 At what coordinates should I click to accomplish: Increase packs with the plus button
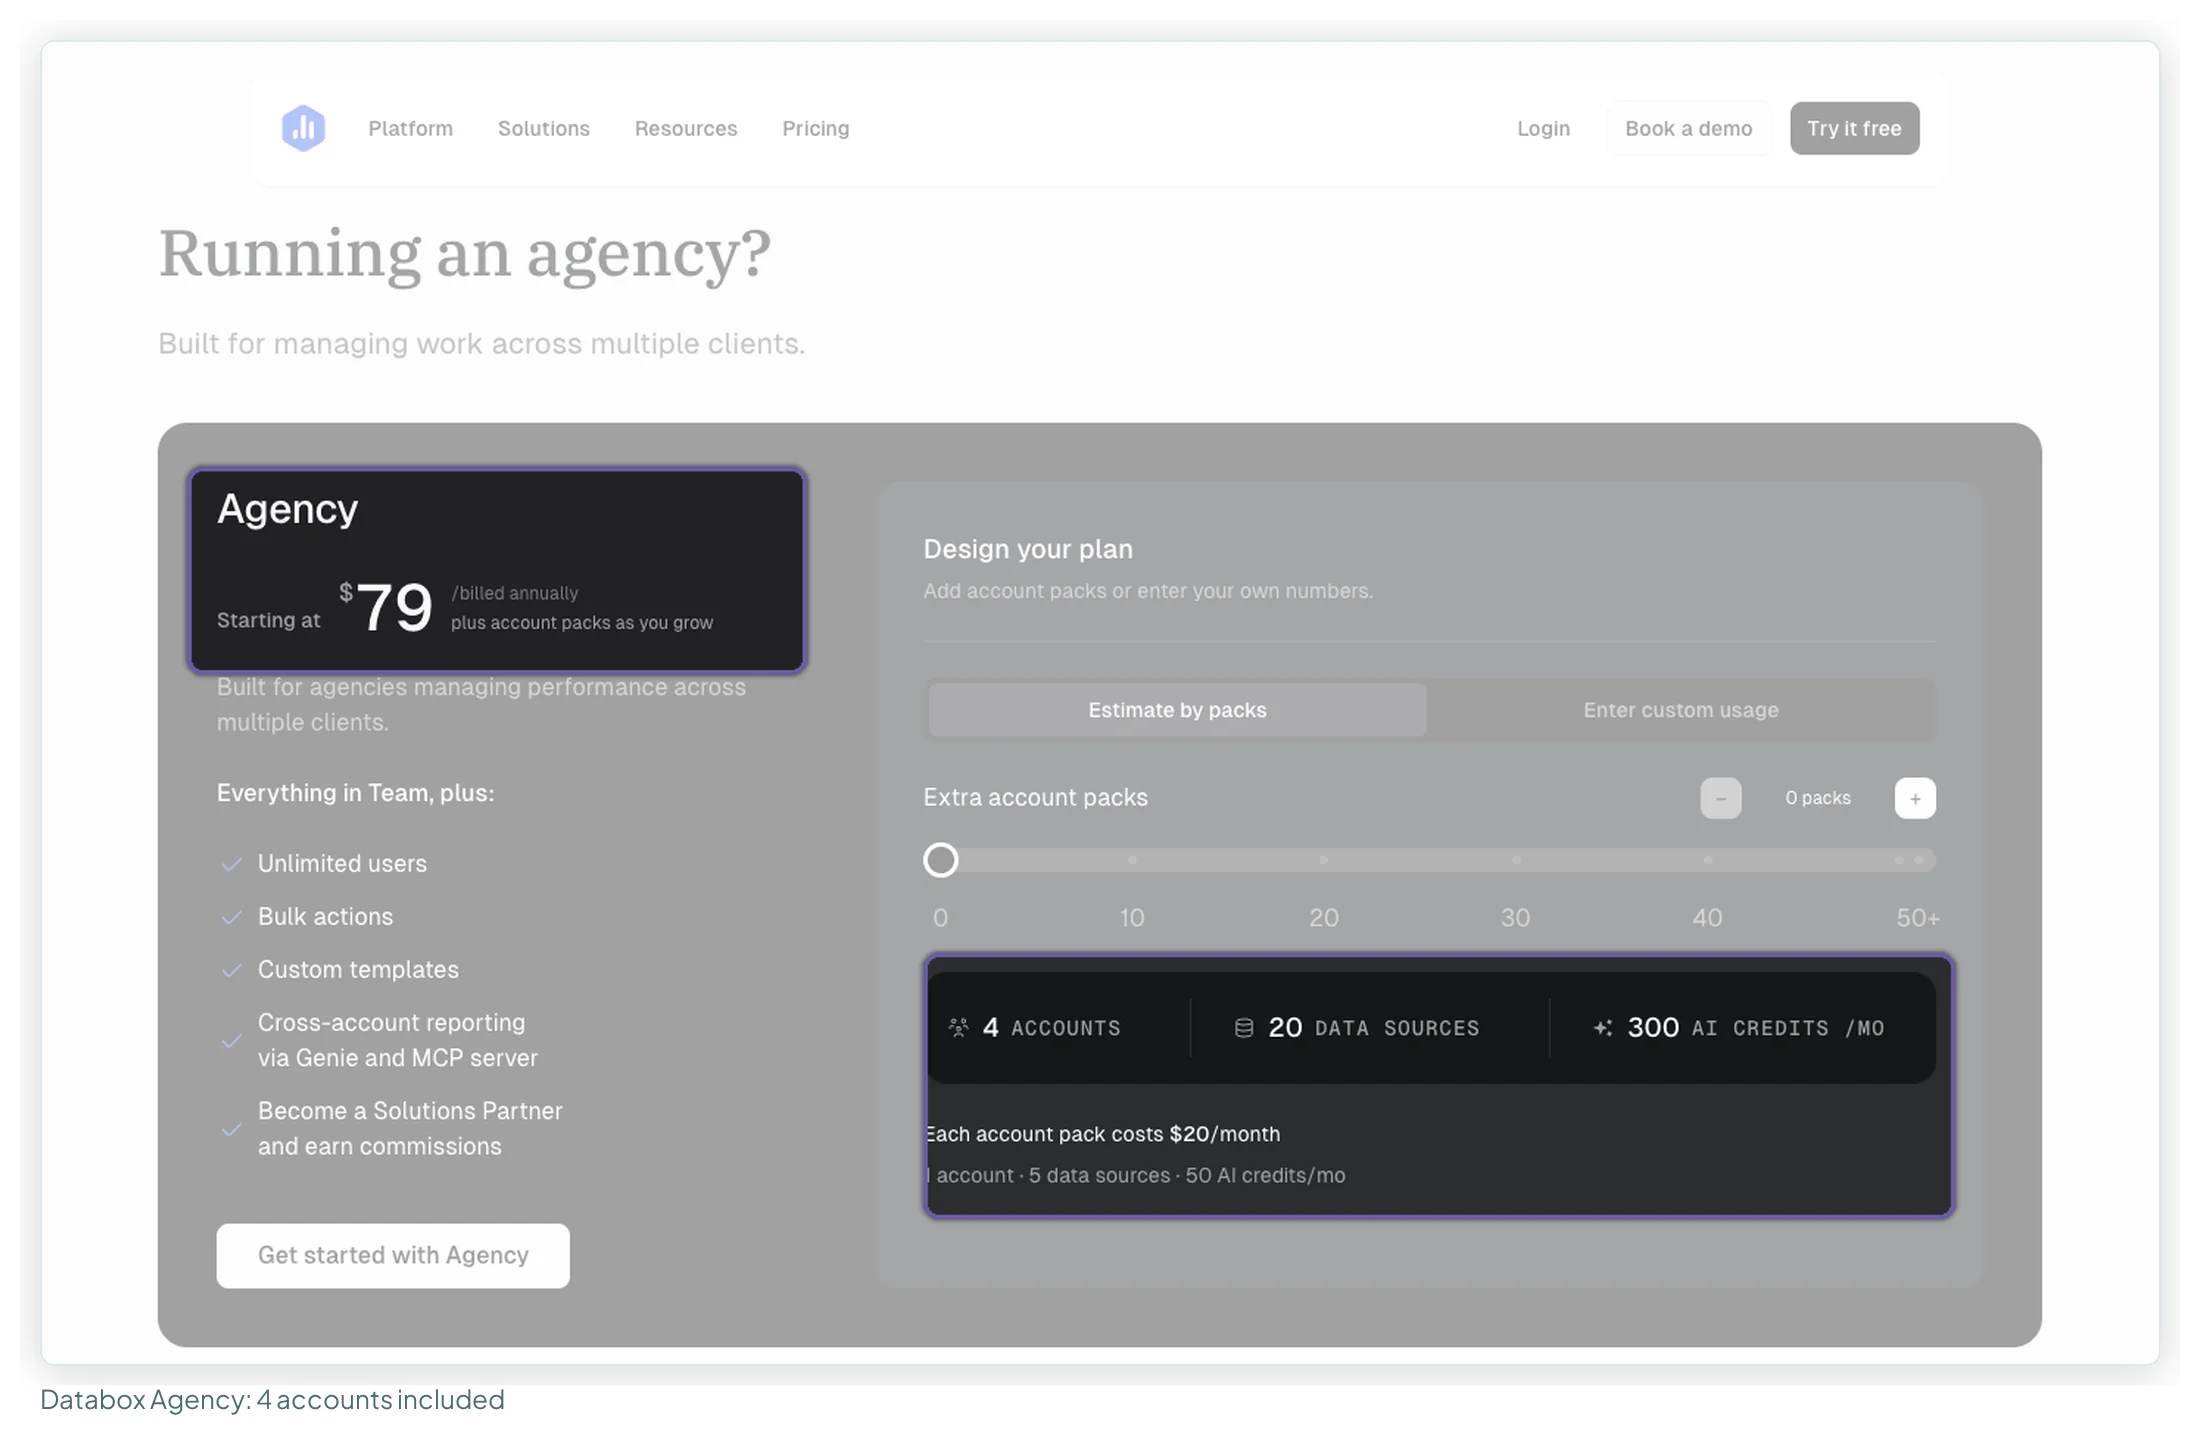coord(1915,798)
